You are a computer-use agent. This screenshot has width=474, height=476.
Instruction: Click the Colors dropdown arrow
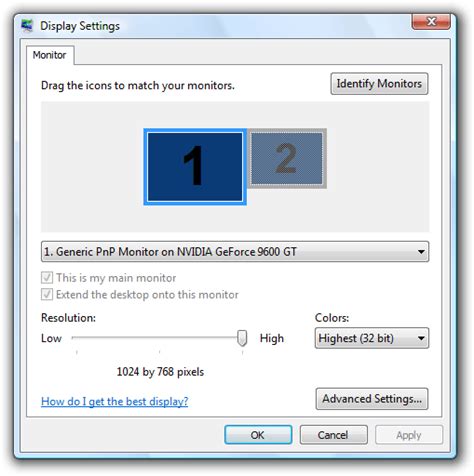[421, 338]
